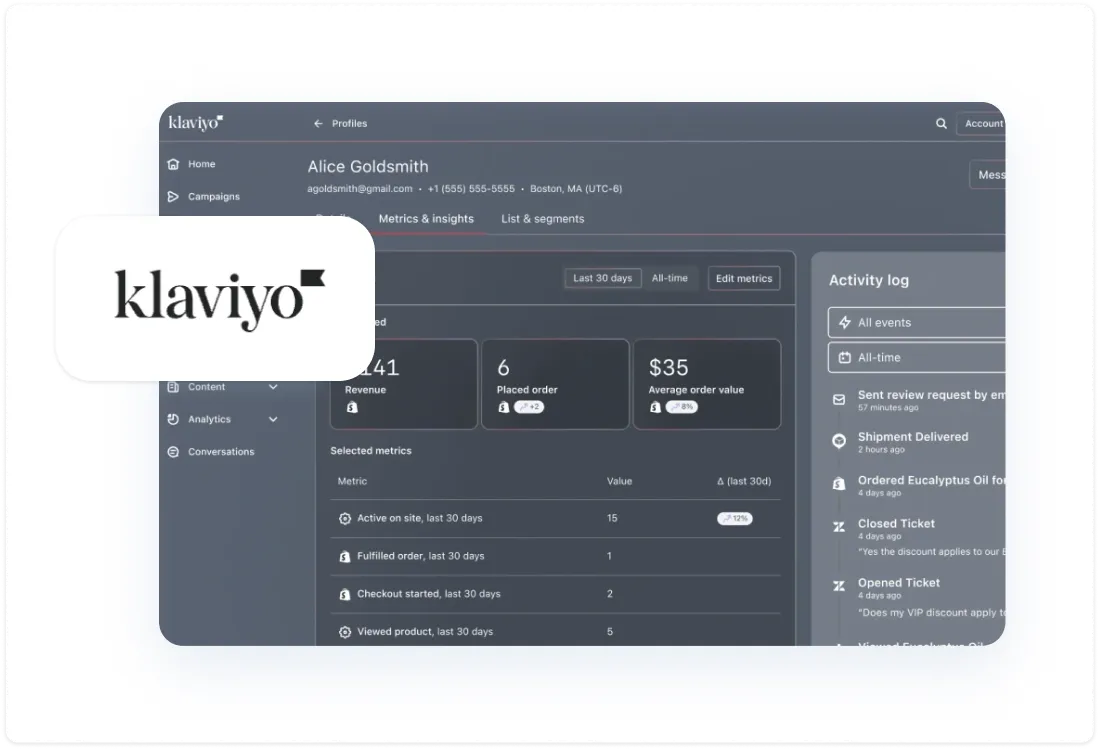
Task: Click the Shopify icon beside Checkout started
Action: click(x=345, y=594)
